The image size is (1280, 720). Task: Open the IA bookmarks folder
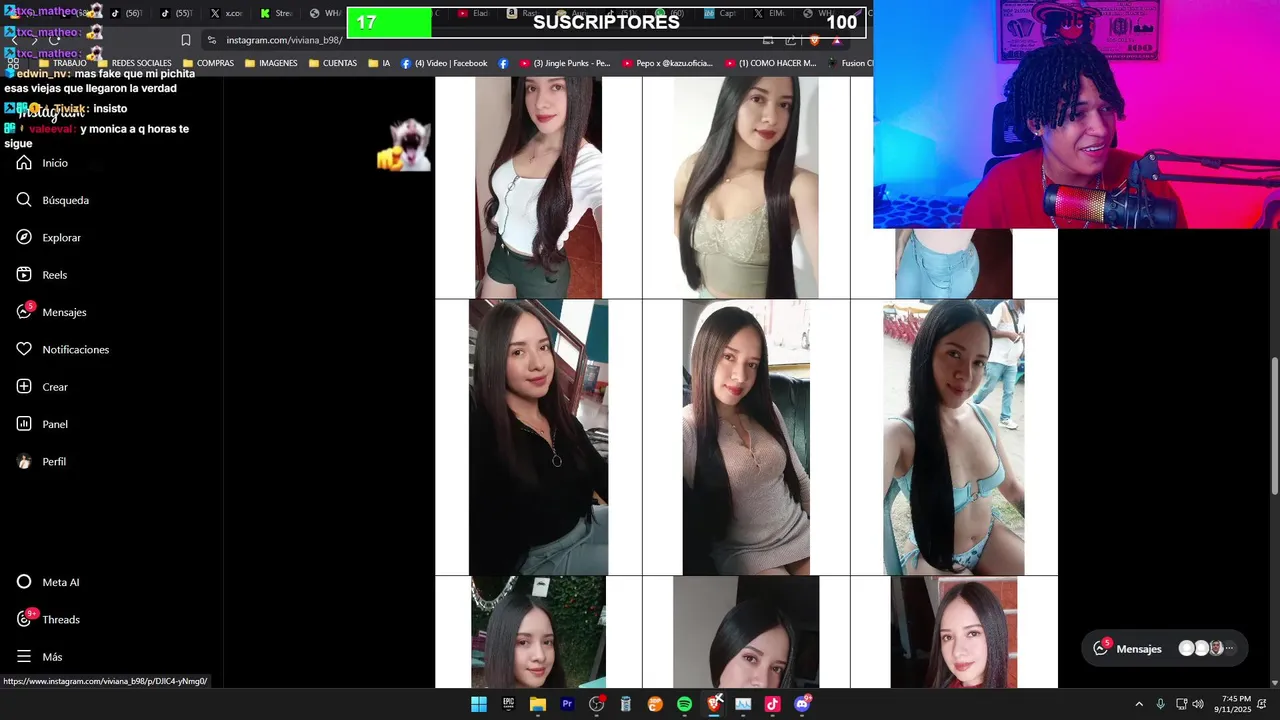(379, 63)
